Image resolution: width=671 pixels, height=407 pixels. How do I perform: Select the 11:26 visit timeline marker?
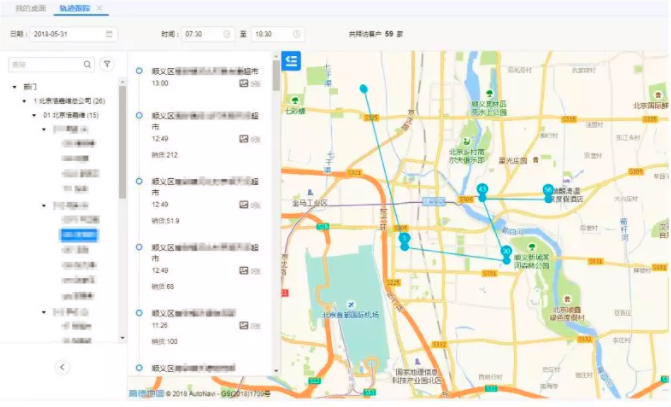pyautogui.click(x=139, y=313)
